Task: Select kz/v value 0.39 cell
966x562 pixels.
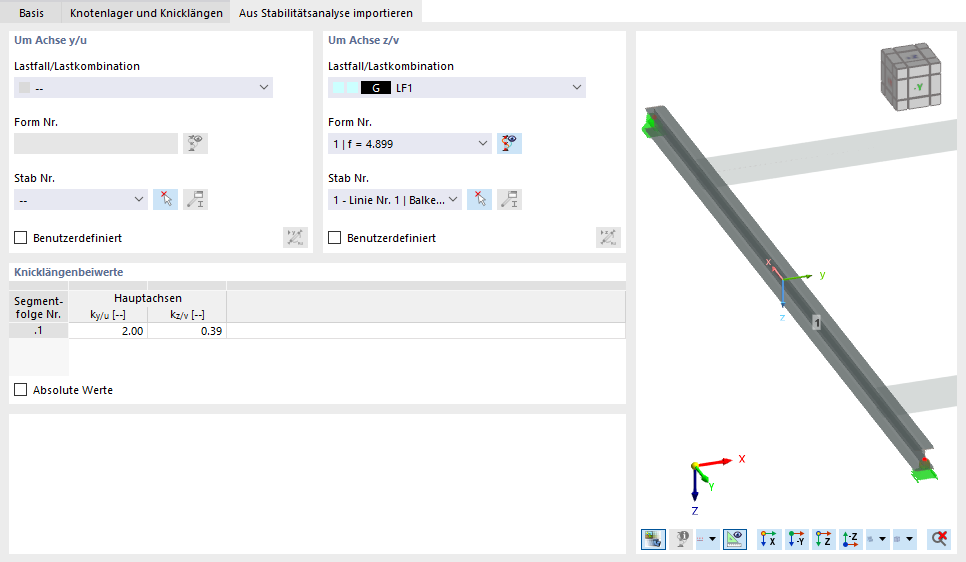Action: [x=187, y=331]
